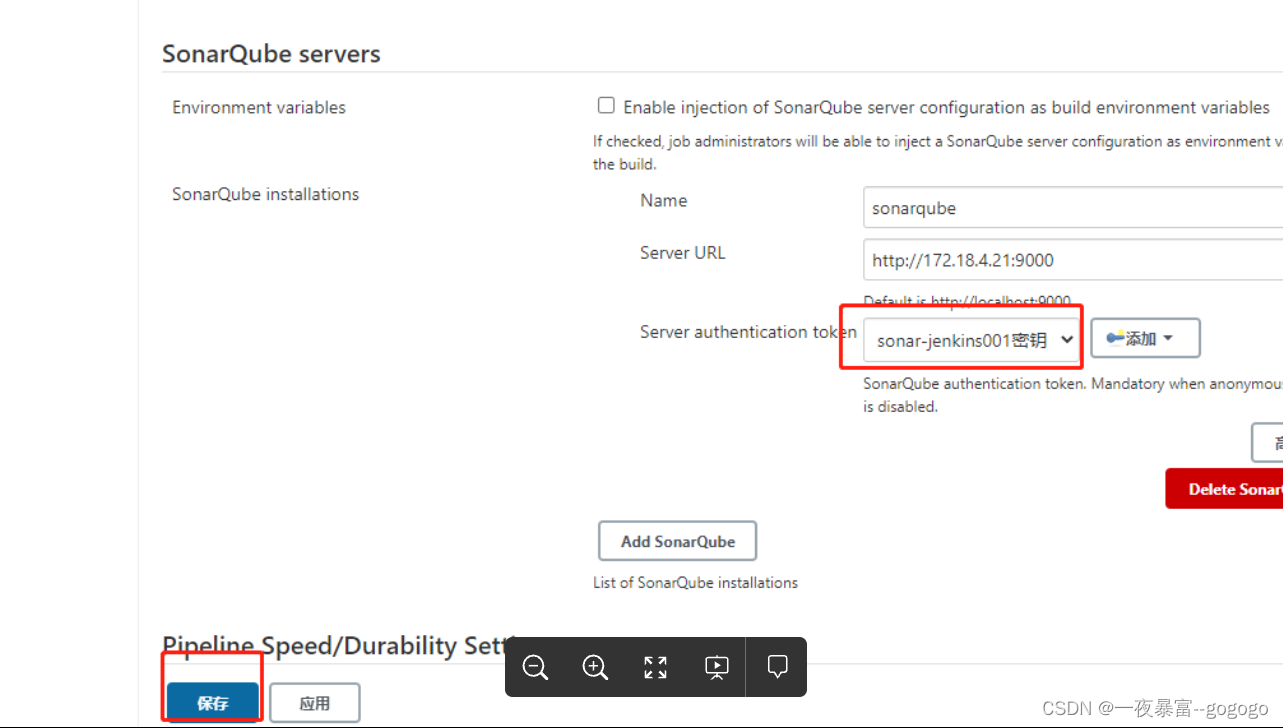Zoom out with the magnifier minus icon

(x=535, y=667)
